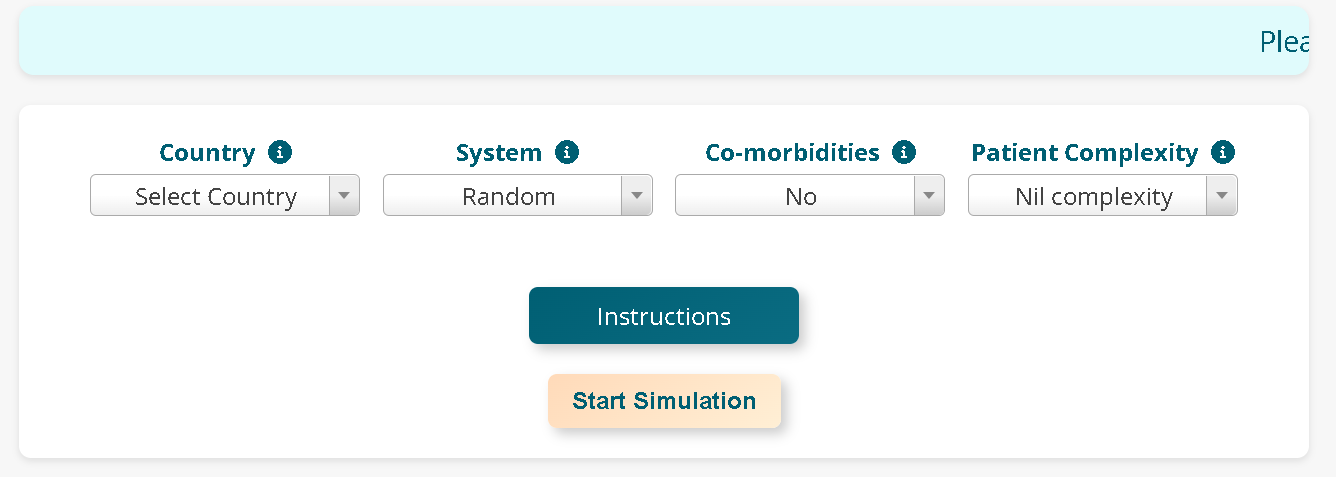Click the 'No' value under Co-morbidities
Viewport: 1336px width, 477px height.
click(x=801, y=196)
